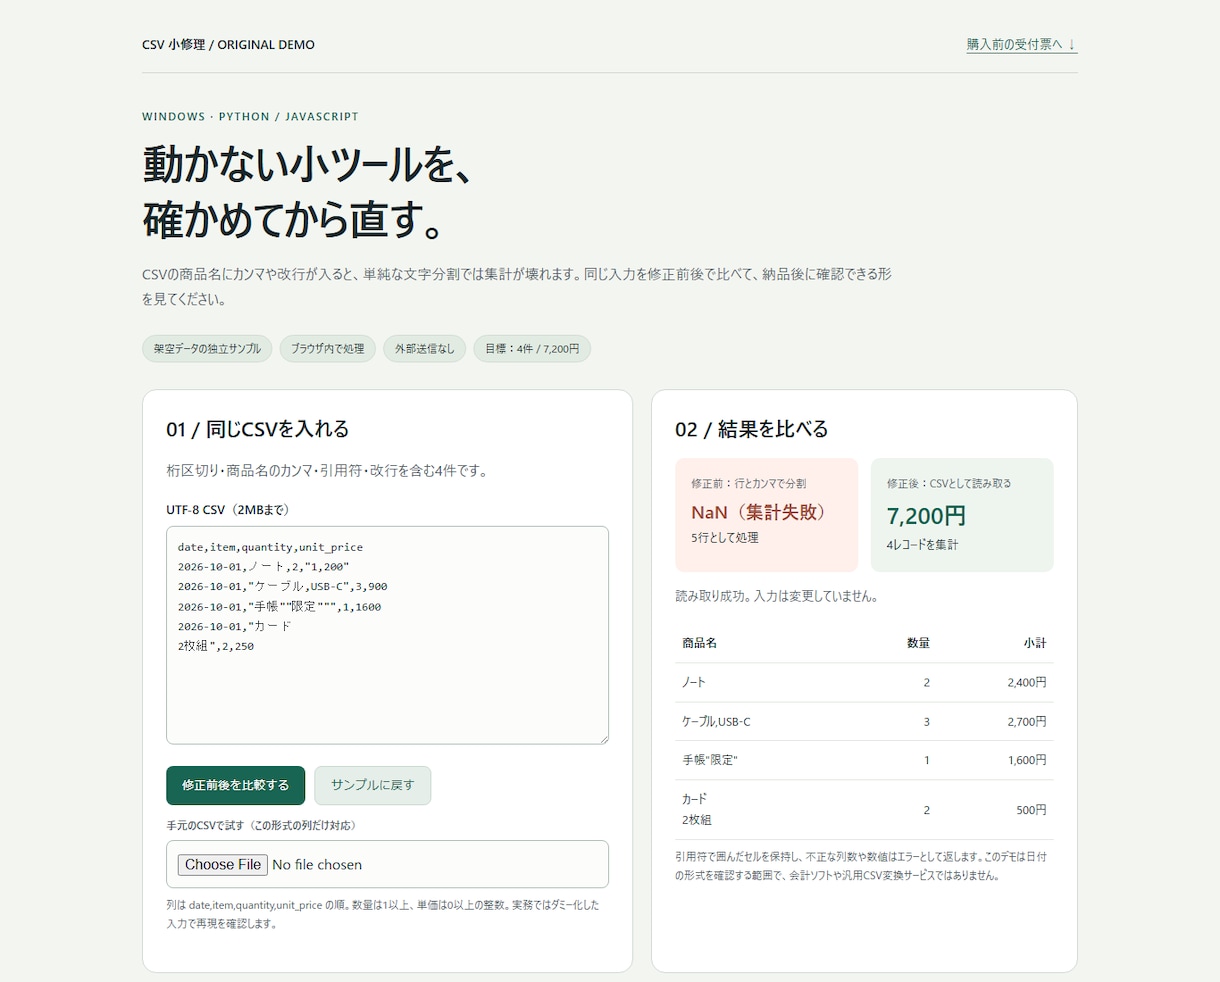Image resolution: width=1220 pixels, height=982 pixels.
Task: Click the ケーブル,USB-C row name cell
Action: pyautogui.click(x=716, y=721)
